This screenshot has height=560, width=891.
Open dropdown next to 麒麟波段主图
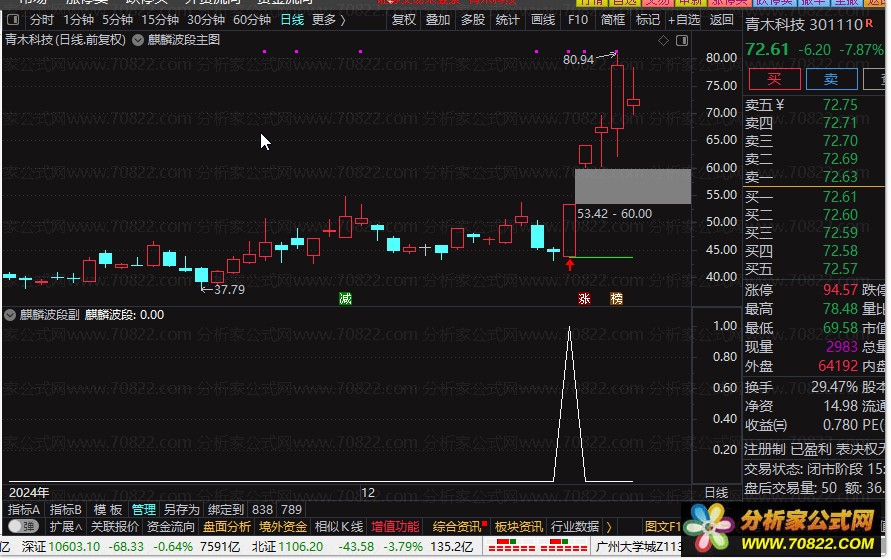[138, 40]
